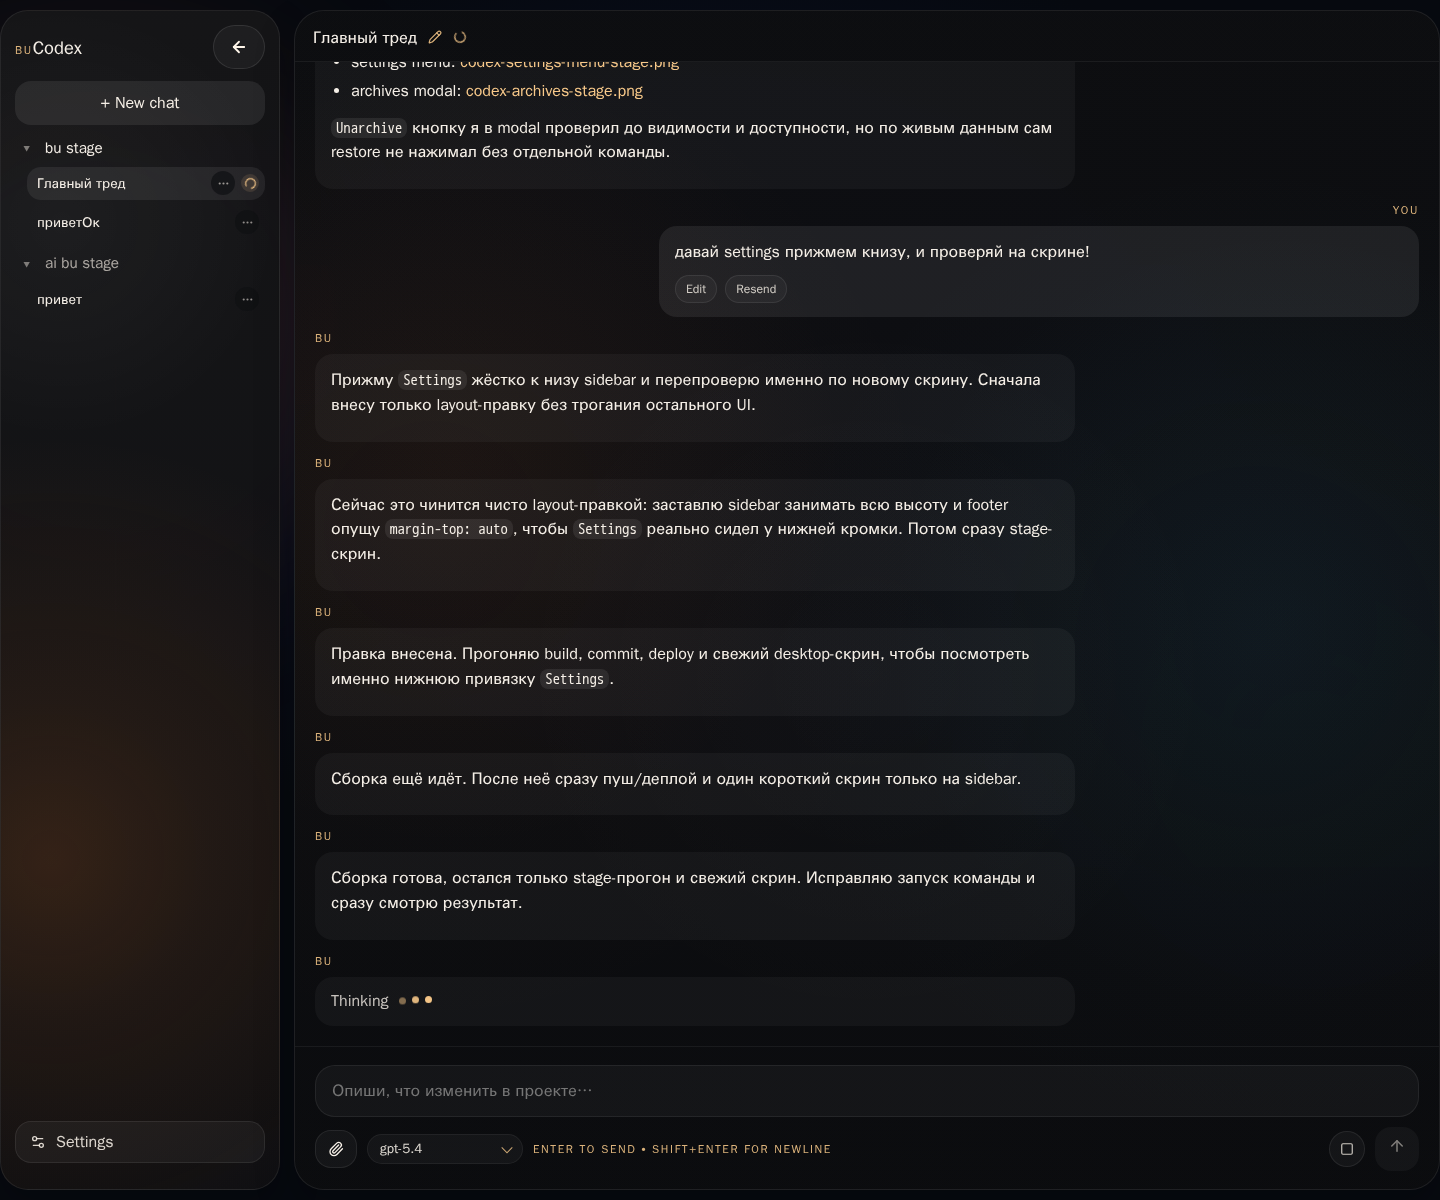Open the привет chat thread
Screen dimensions: 1440x1200
[x=60, y=300]
